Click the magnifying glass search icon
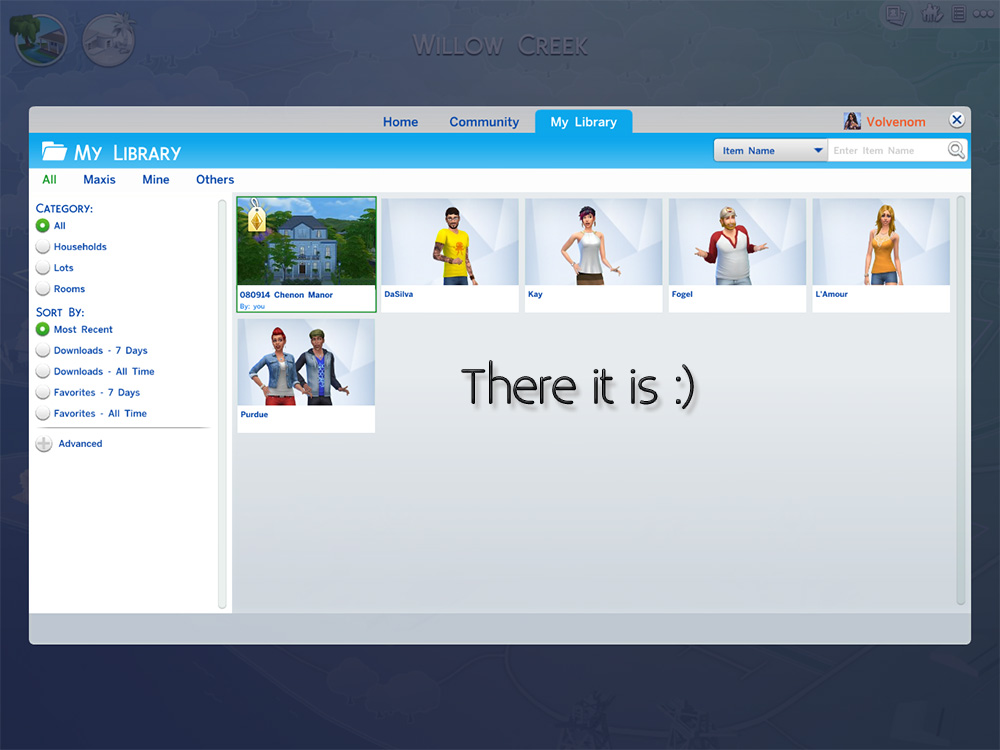 [956, 149]
